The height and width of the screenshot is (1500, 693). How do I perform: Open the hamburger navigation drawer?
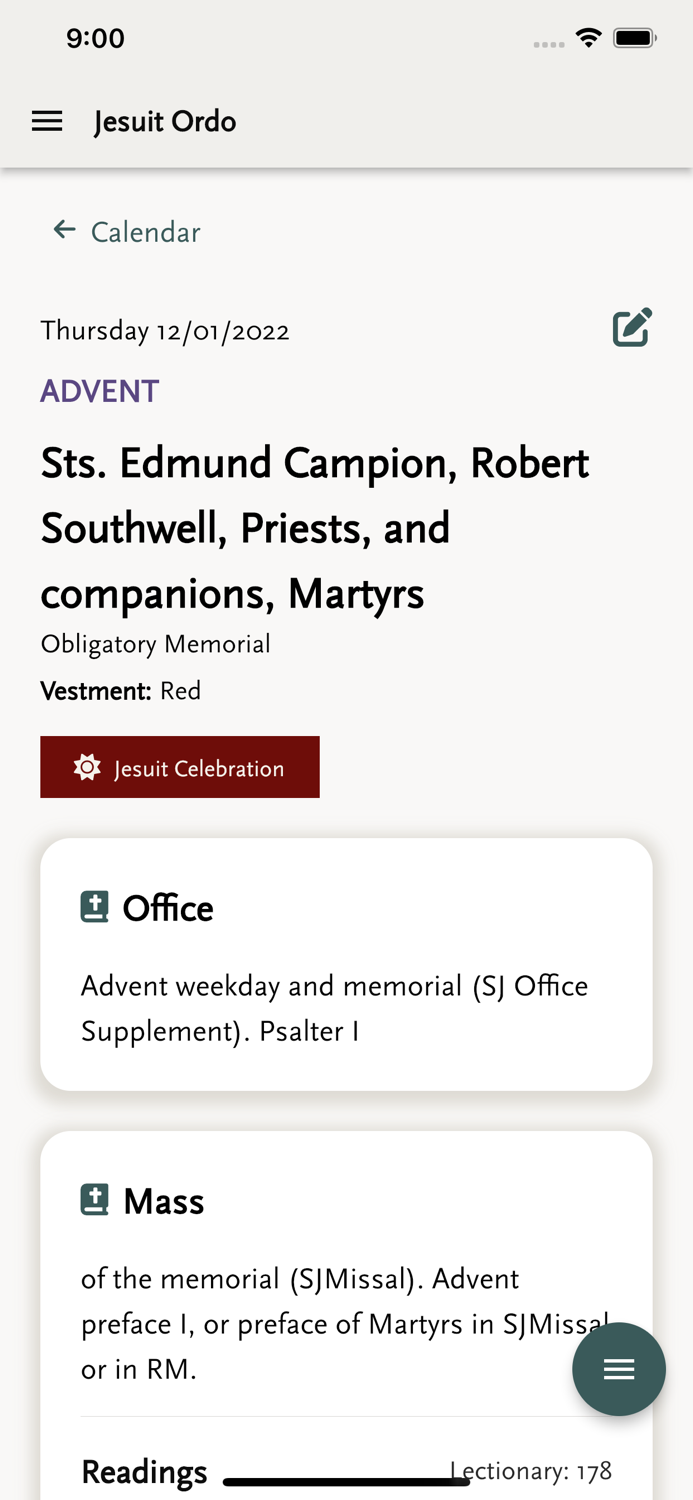pyautogui.click(x=46, y=120)
